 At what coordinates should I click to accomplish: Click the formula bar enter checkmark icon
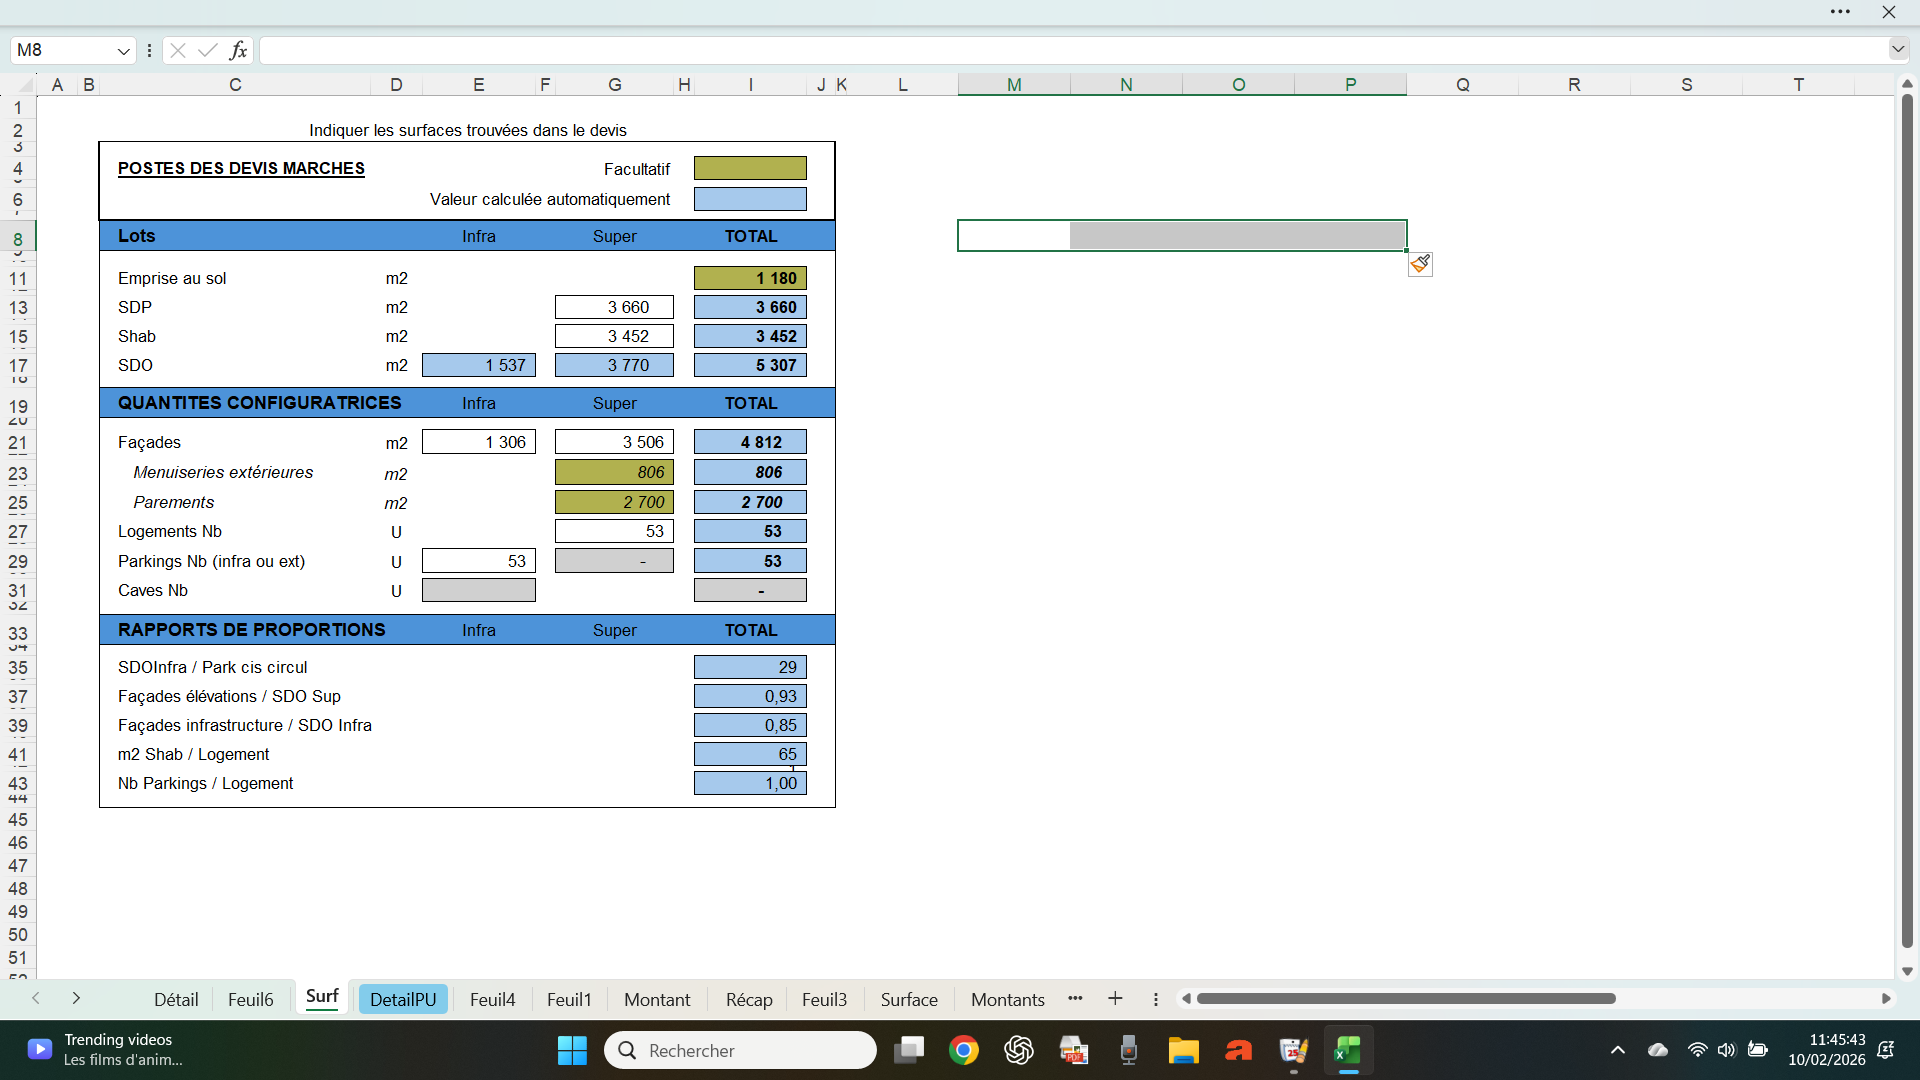point(208,50)
